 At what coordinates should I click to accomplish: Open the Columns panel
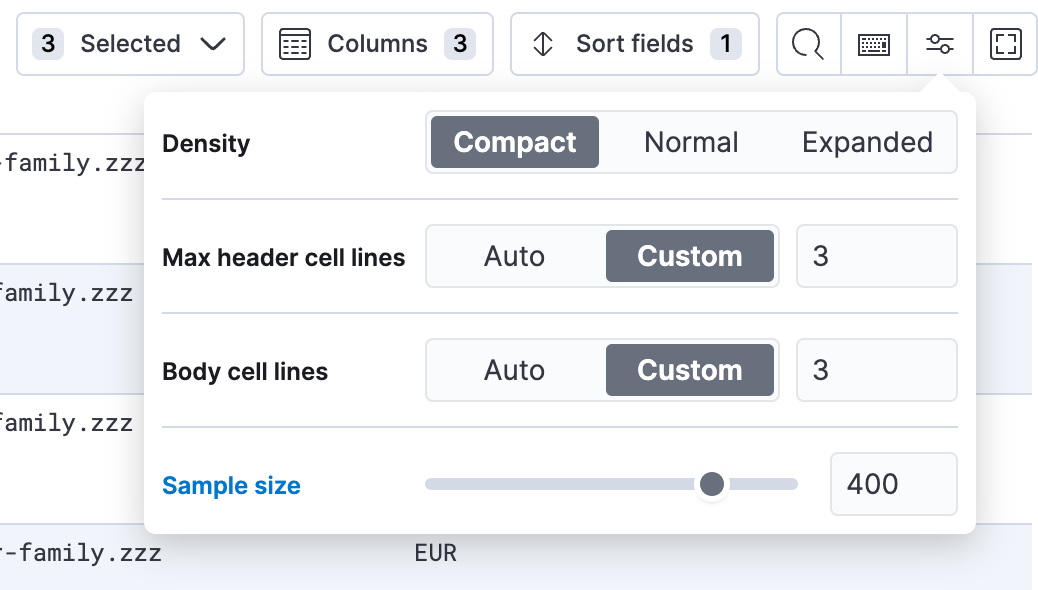point(377,43)
